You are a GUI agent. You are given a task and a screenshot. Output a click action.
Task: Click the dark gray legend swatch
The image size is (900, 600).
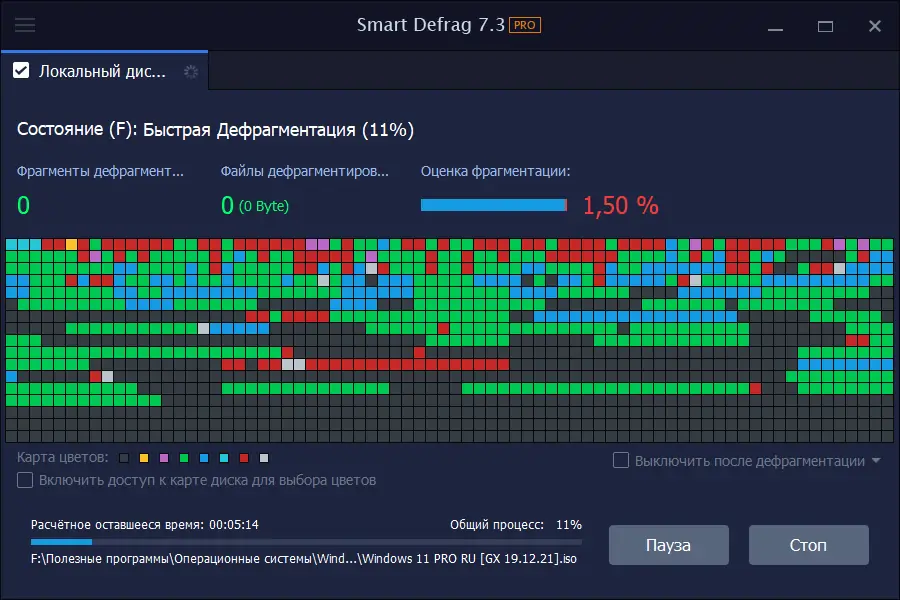click(123, 458)
